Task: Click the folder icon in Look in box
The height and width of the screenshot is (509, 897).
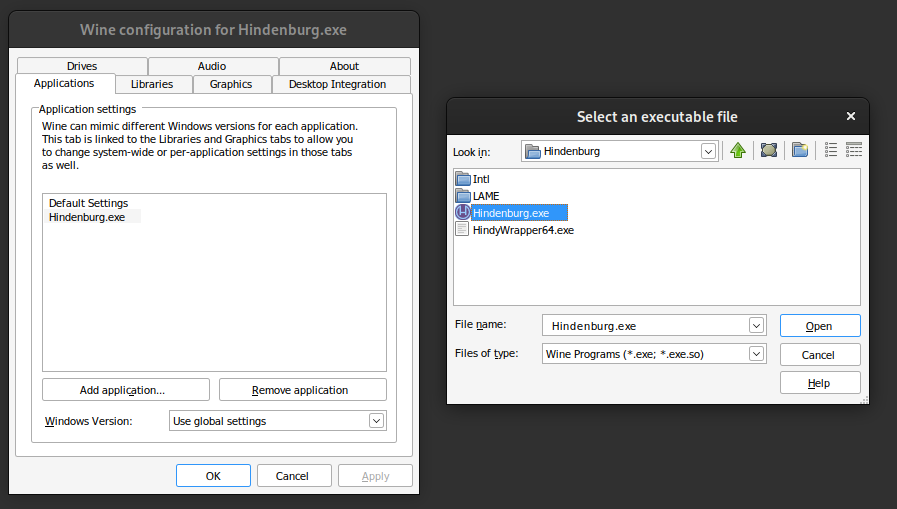Action: pos(533,152)
